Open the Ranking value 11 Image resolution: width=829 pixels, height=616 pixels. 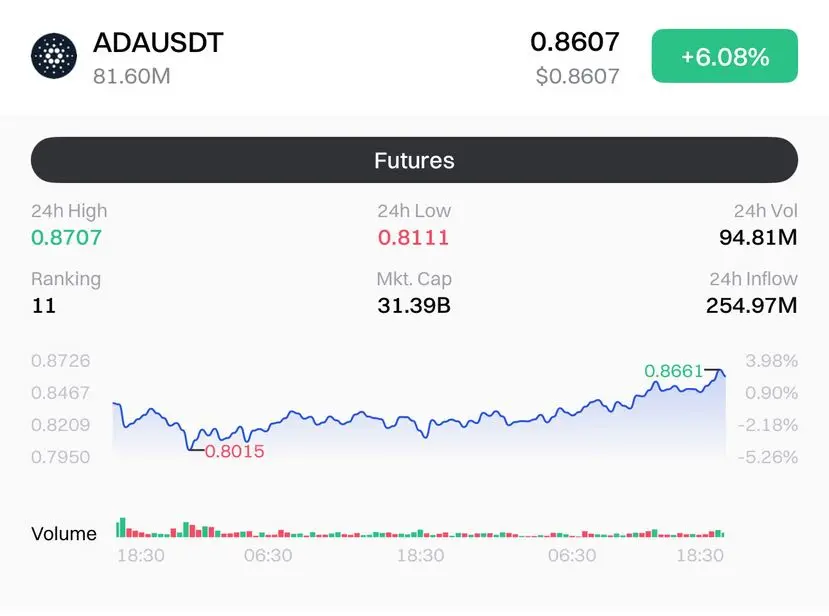pyautogui.click(x=44, y=306)
